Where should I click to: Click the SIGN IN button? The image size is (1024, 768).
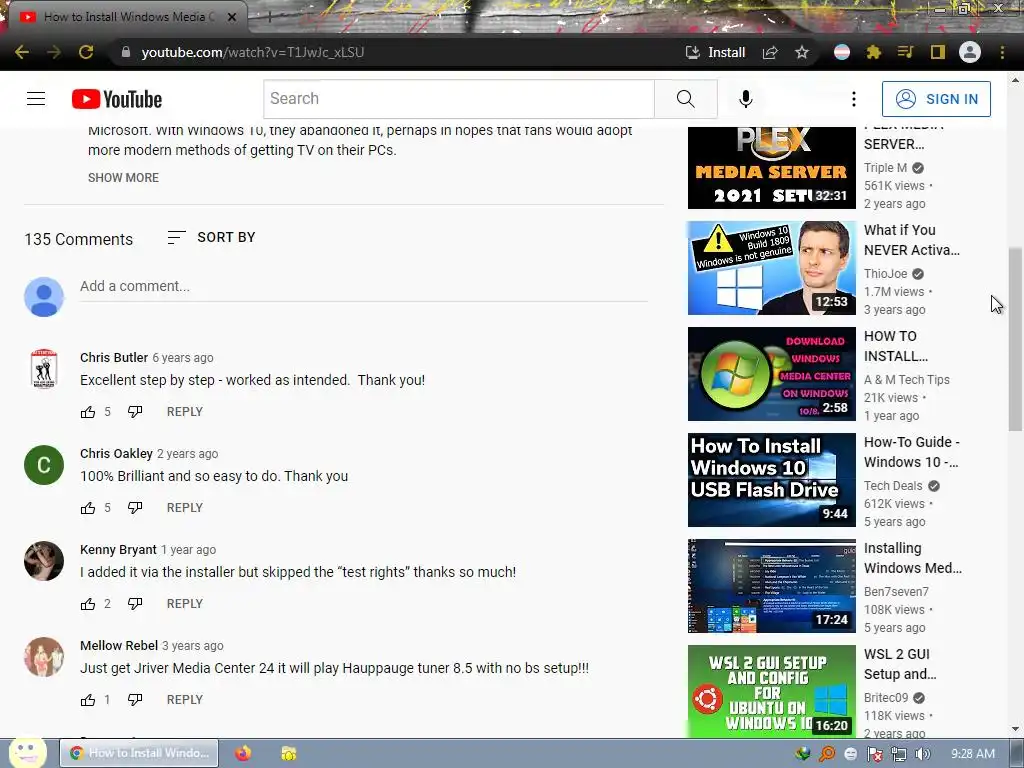pyautogui.click(x=936, y=99)
